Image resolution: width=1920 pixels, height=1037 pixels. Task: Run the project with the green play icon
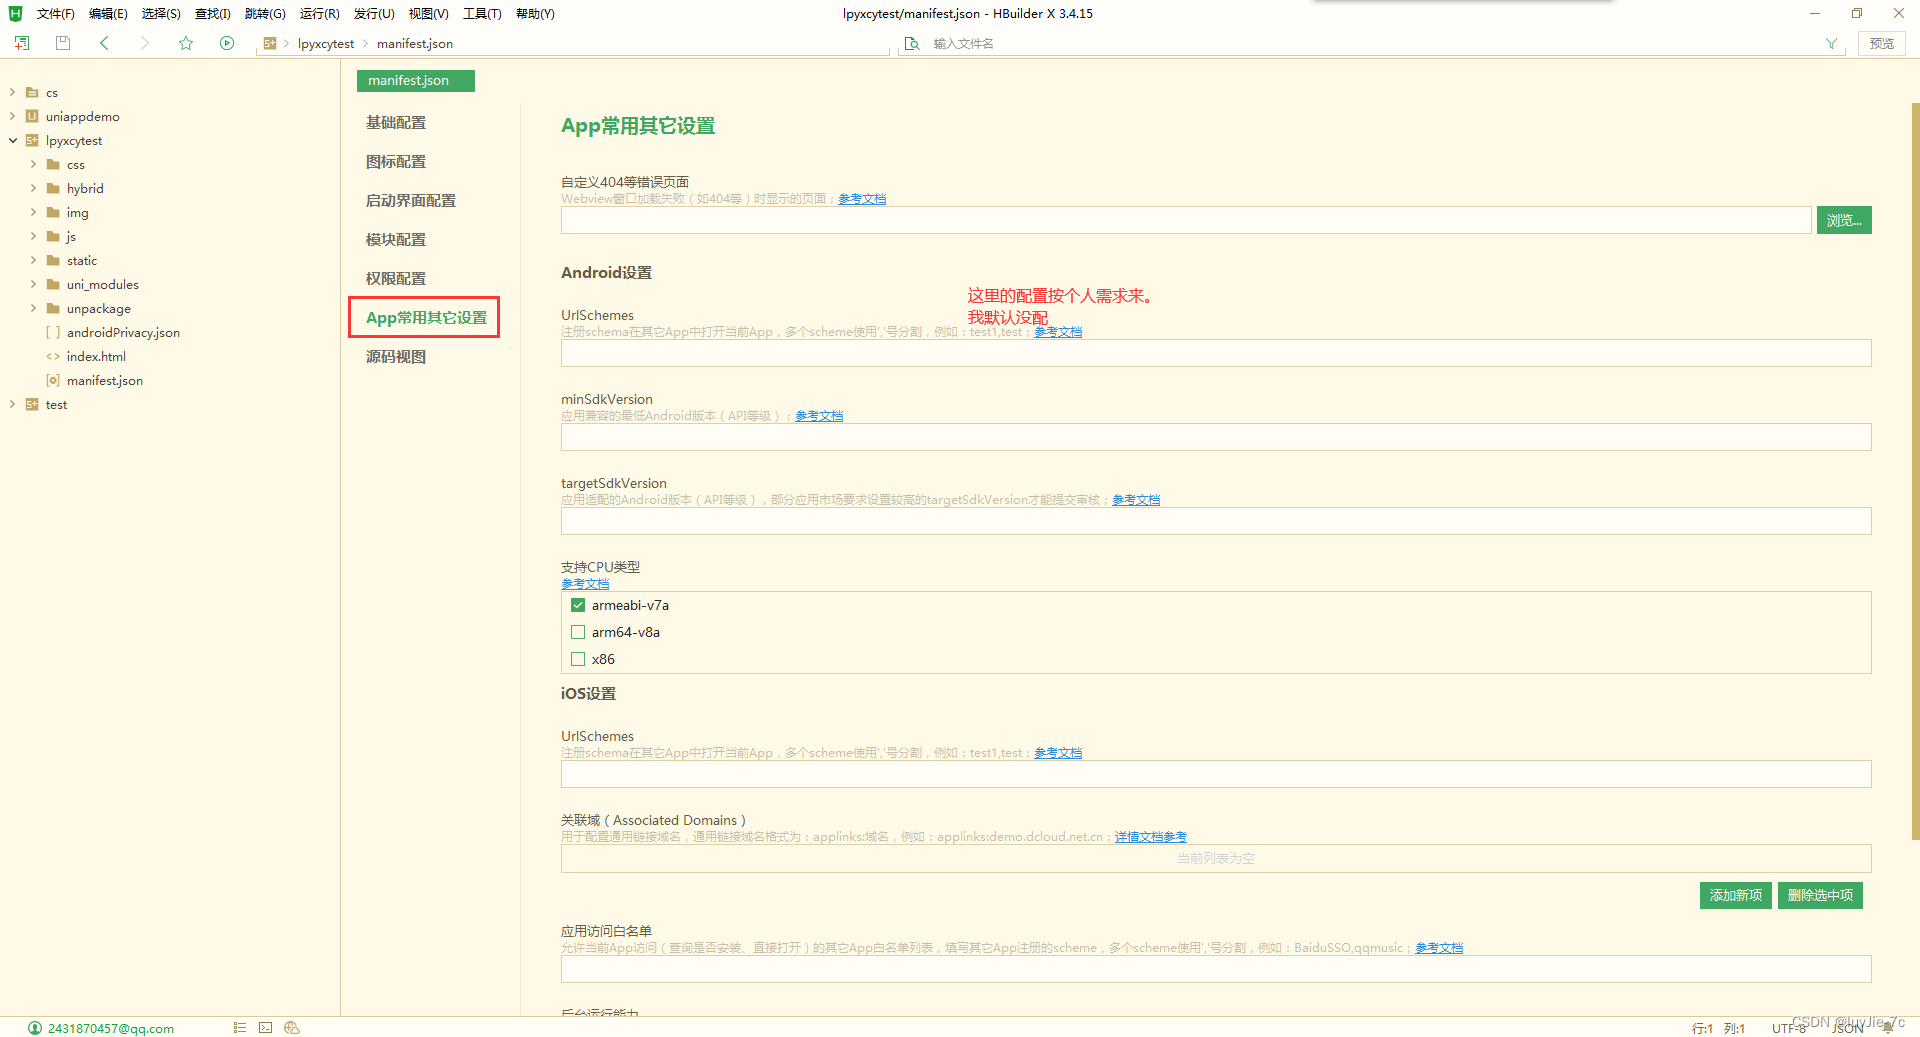[227, 43]
